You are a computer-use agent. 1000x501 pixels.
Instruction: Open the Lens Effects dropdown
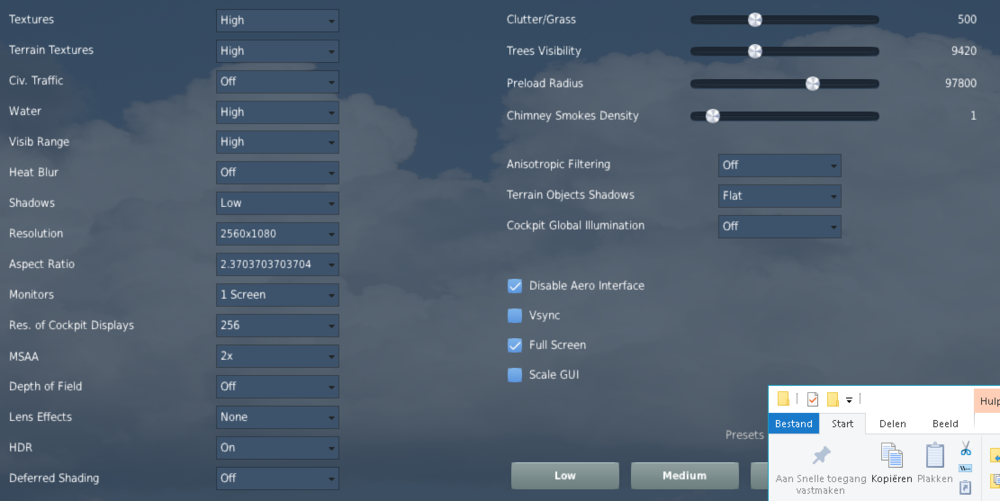pos(277,418)
